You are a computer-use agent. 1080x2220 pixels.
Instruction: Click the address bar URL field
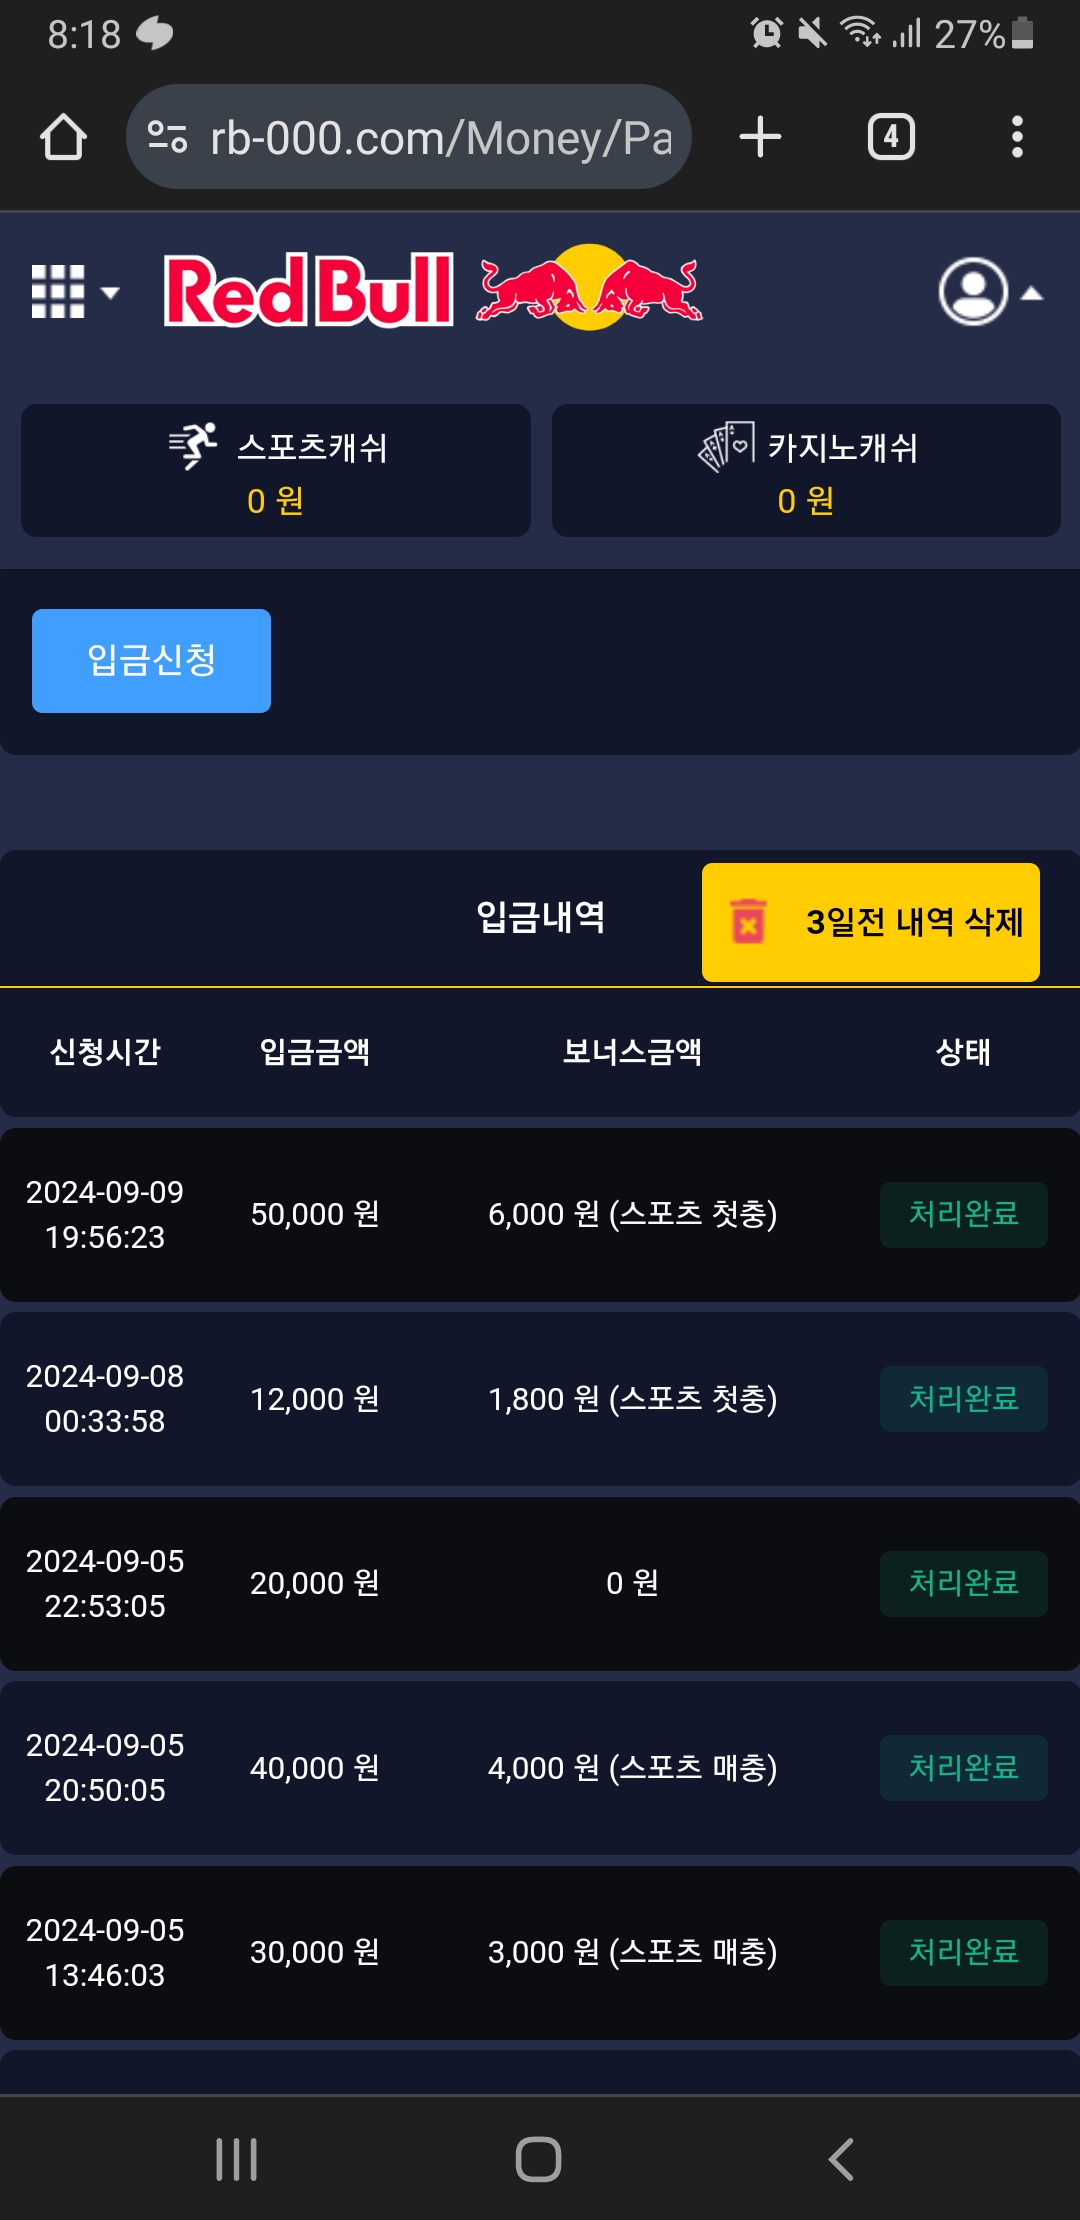click(440, 137)
